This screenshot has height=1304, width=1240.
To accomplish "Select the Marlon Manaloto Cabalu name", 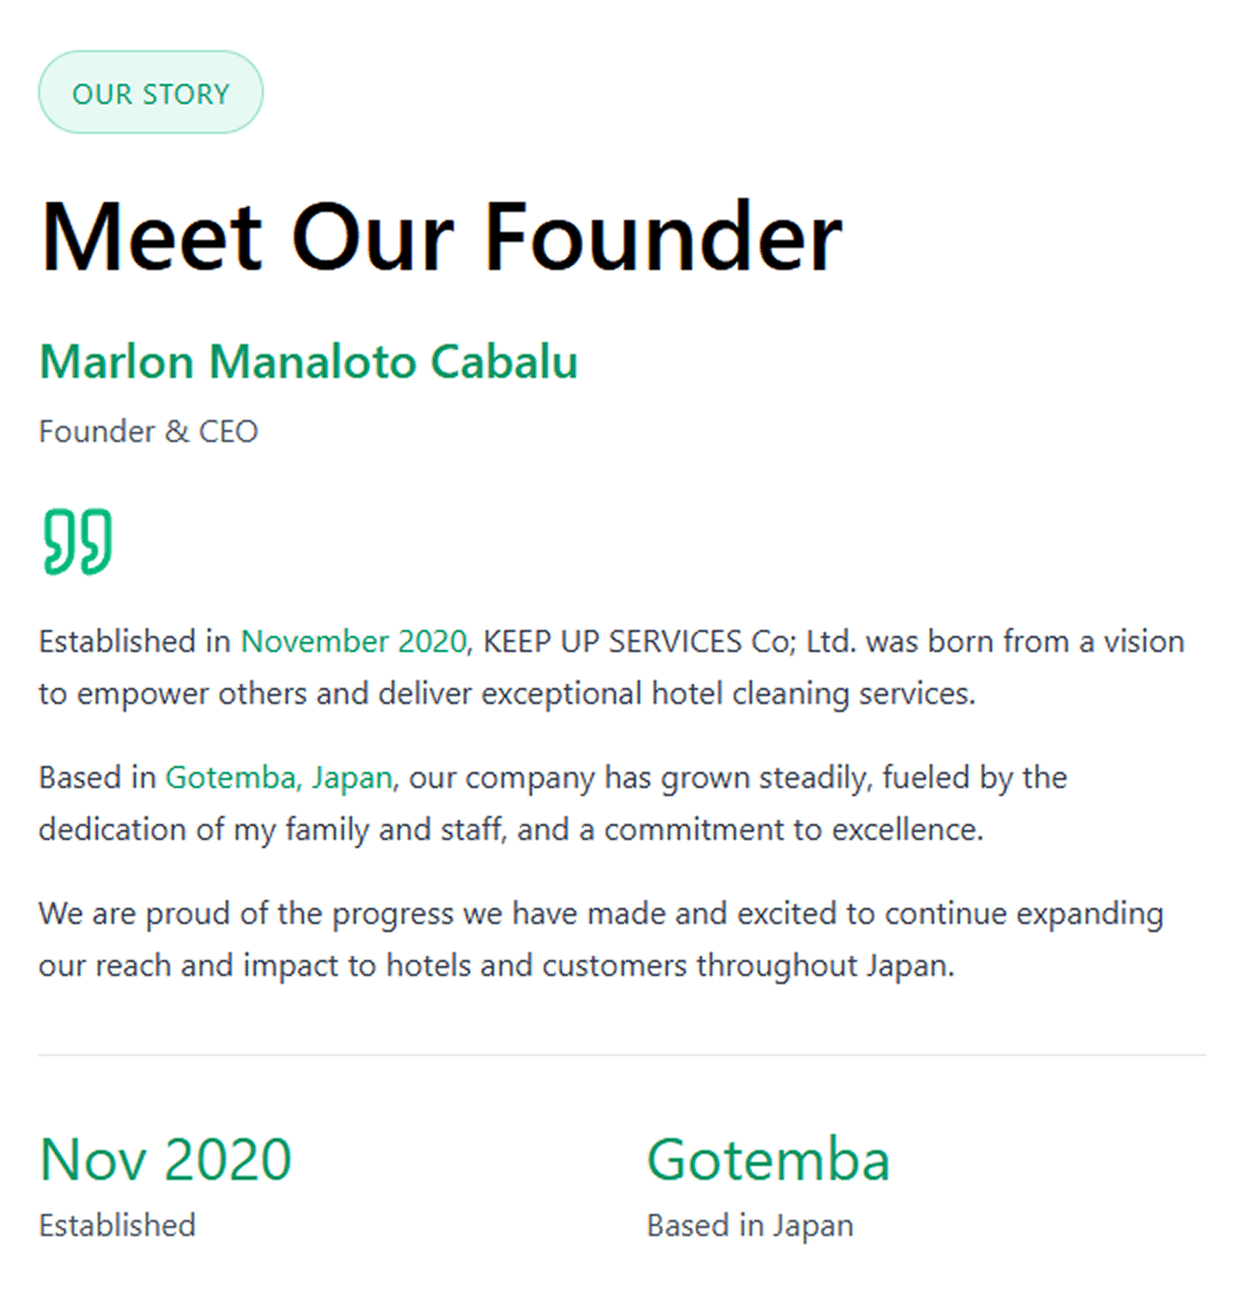I will point(308,361).
